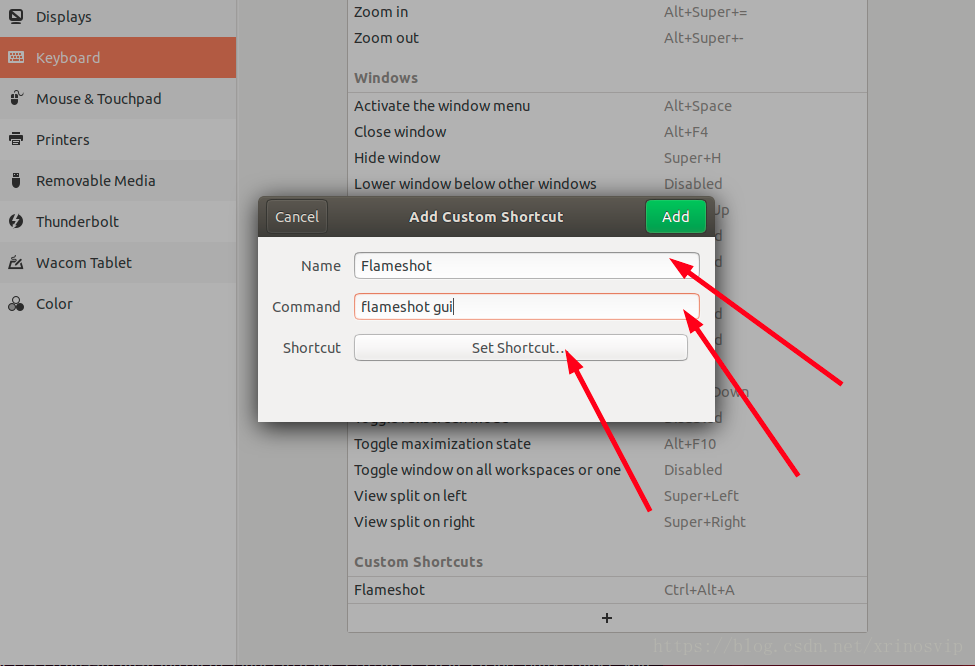
Task: Click the Color icon in sidebar
Action: coord(16,303)
